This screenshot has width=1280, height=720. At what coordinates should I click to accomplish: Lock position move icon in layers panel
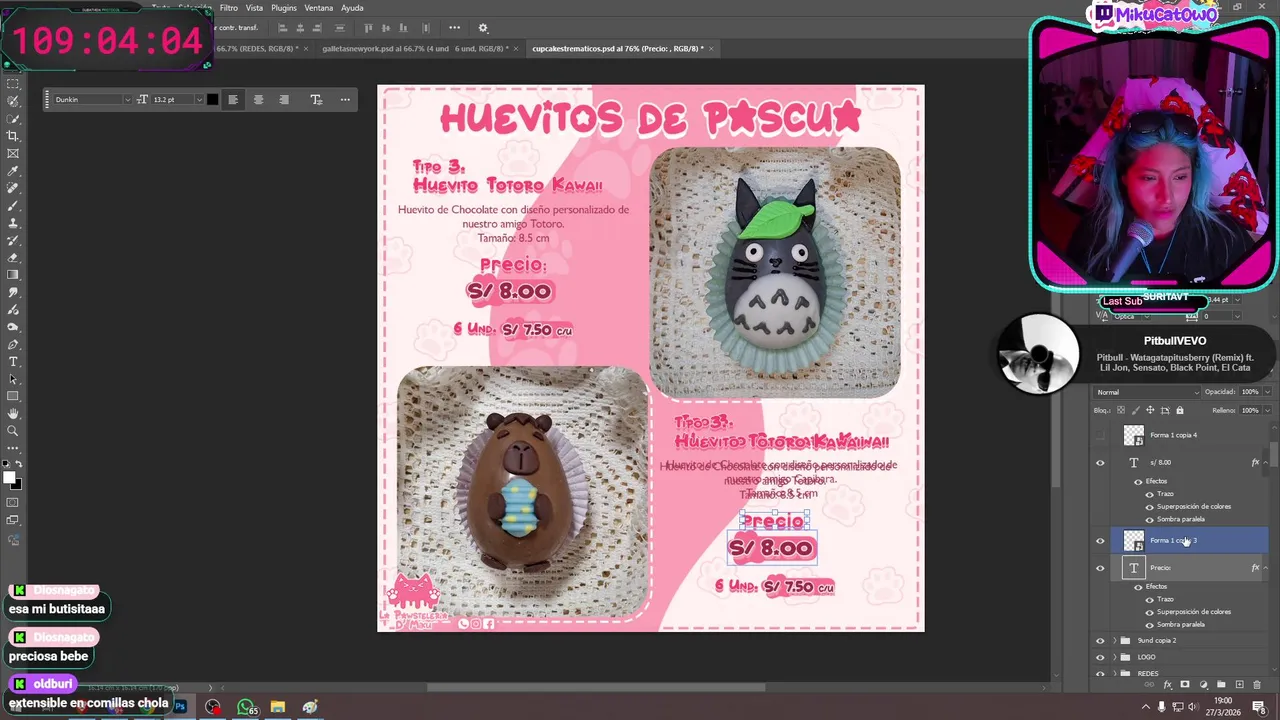pyautogui.click(x=1150, y=410)
